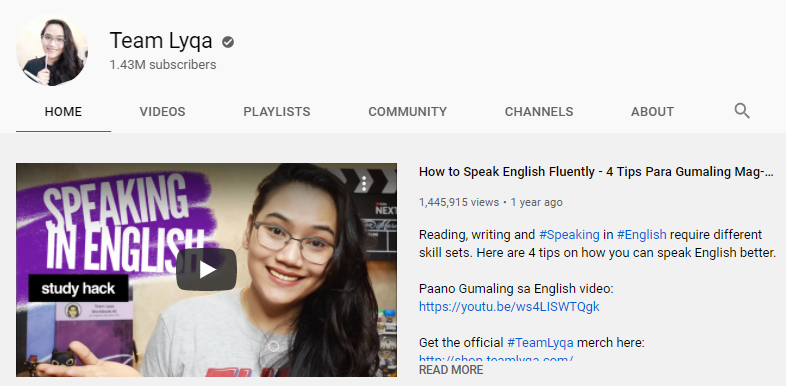Image resolution: width=786 pixels, height=386 pixels.
Task: Open the video's three-dot options menu
Action: pyautogui.click(x=364, y=183)
